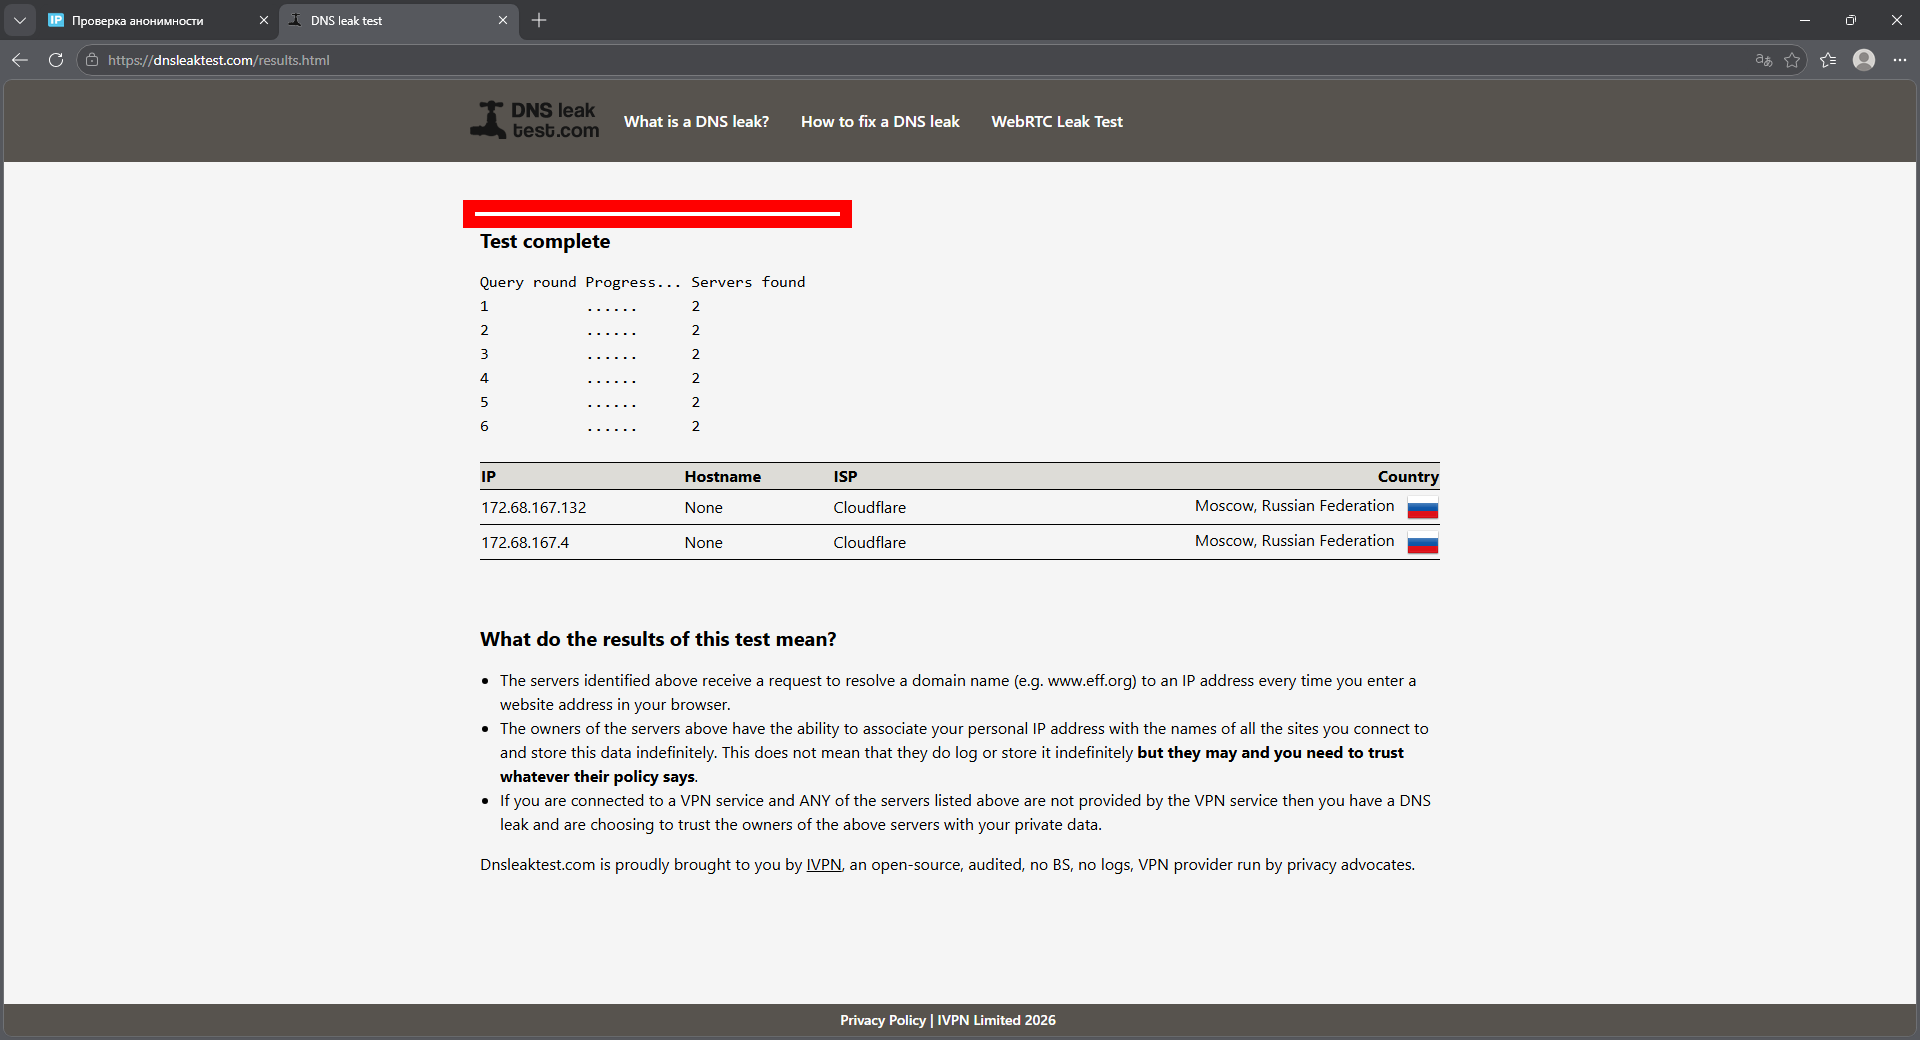This screenshot has height=1040, width=1920.
Task: Open the favorites list icon
Action: pyautogui.click(x=1828, y=60)
